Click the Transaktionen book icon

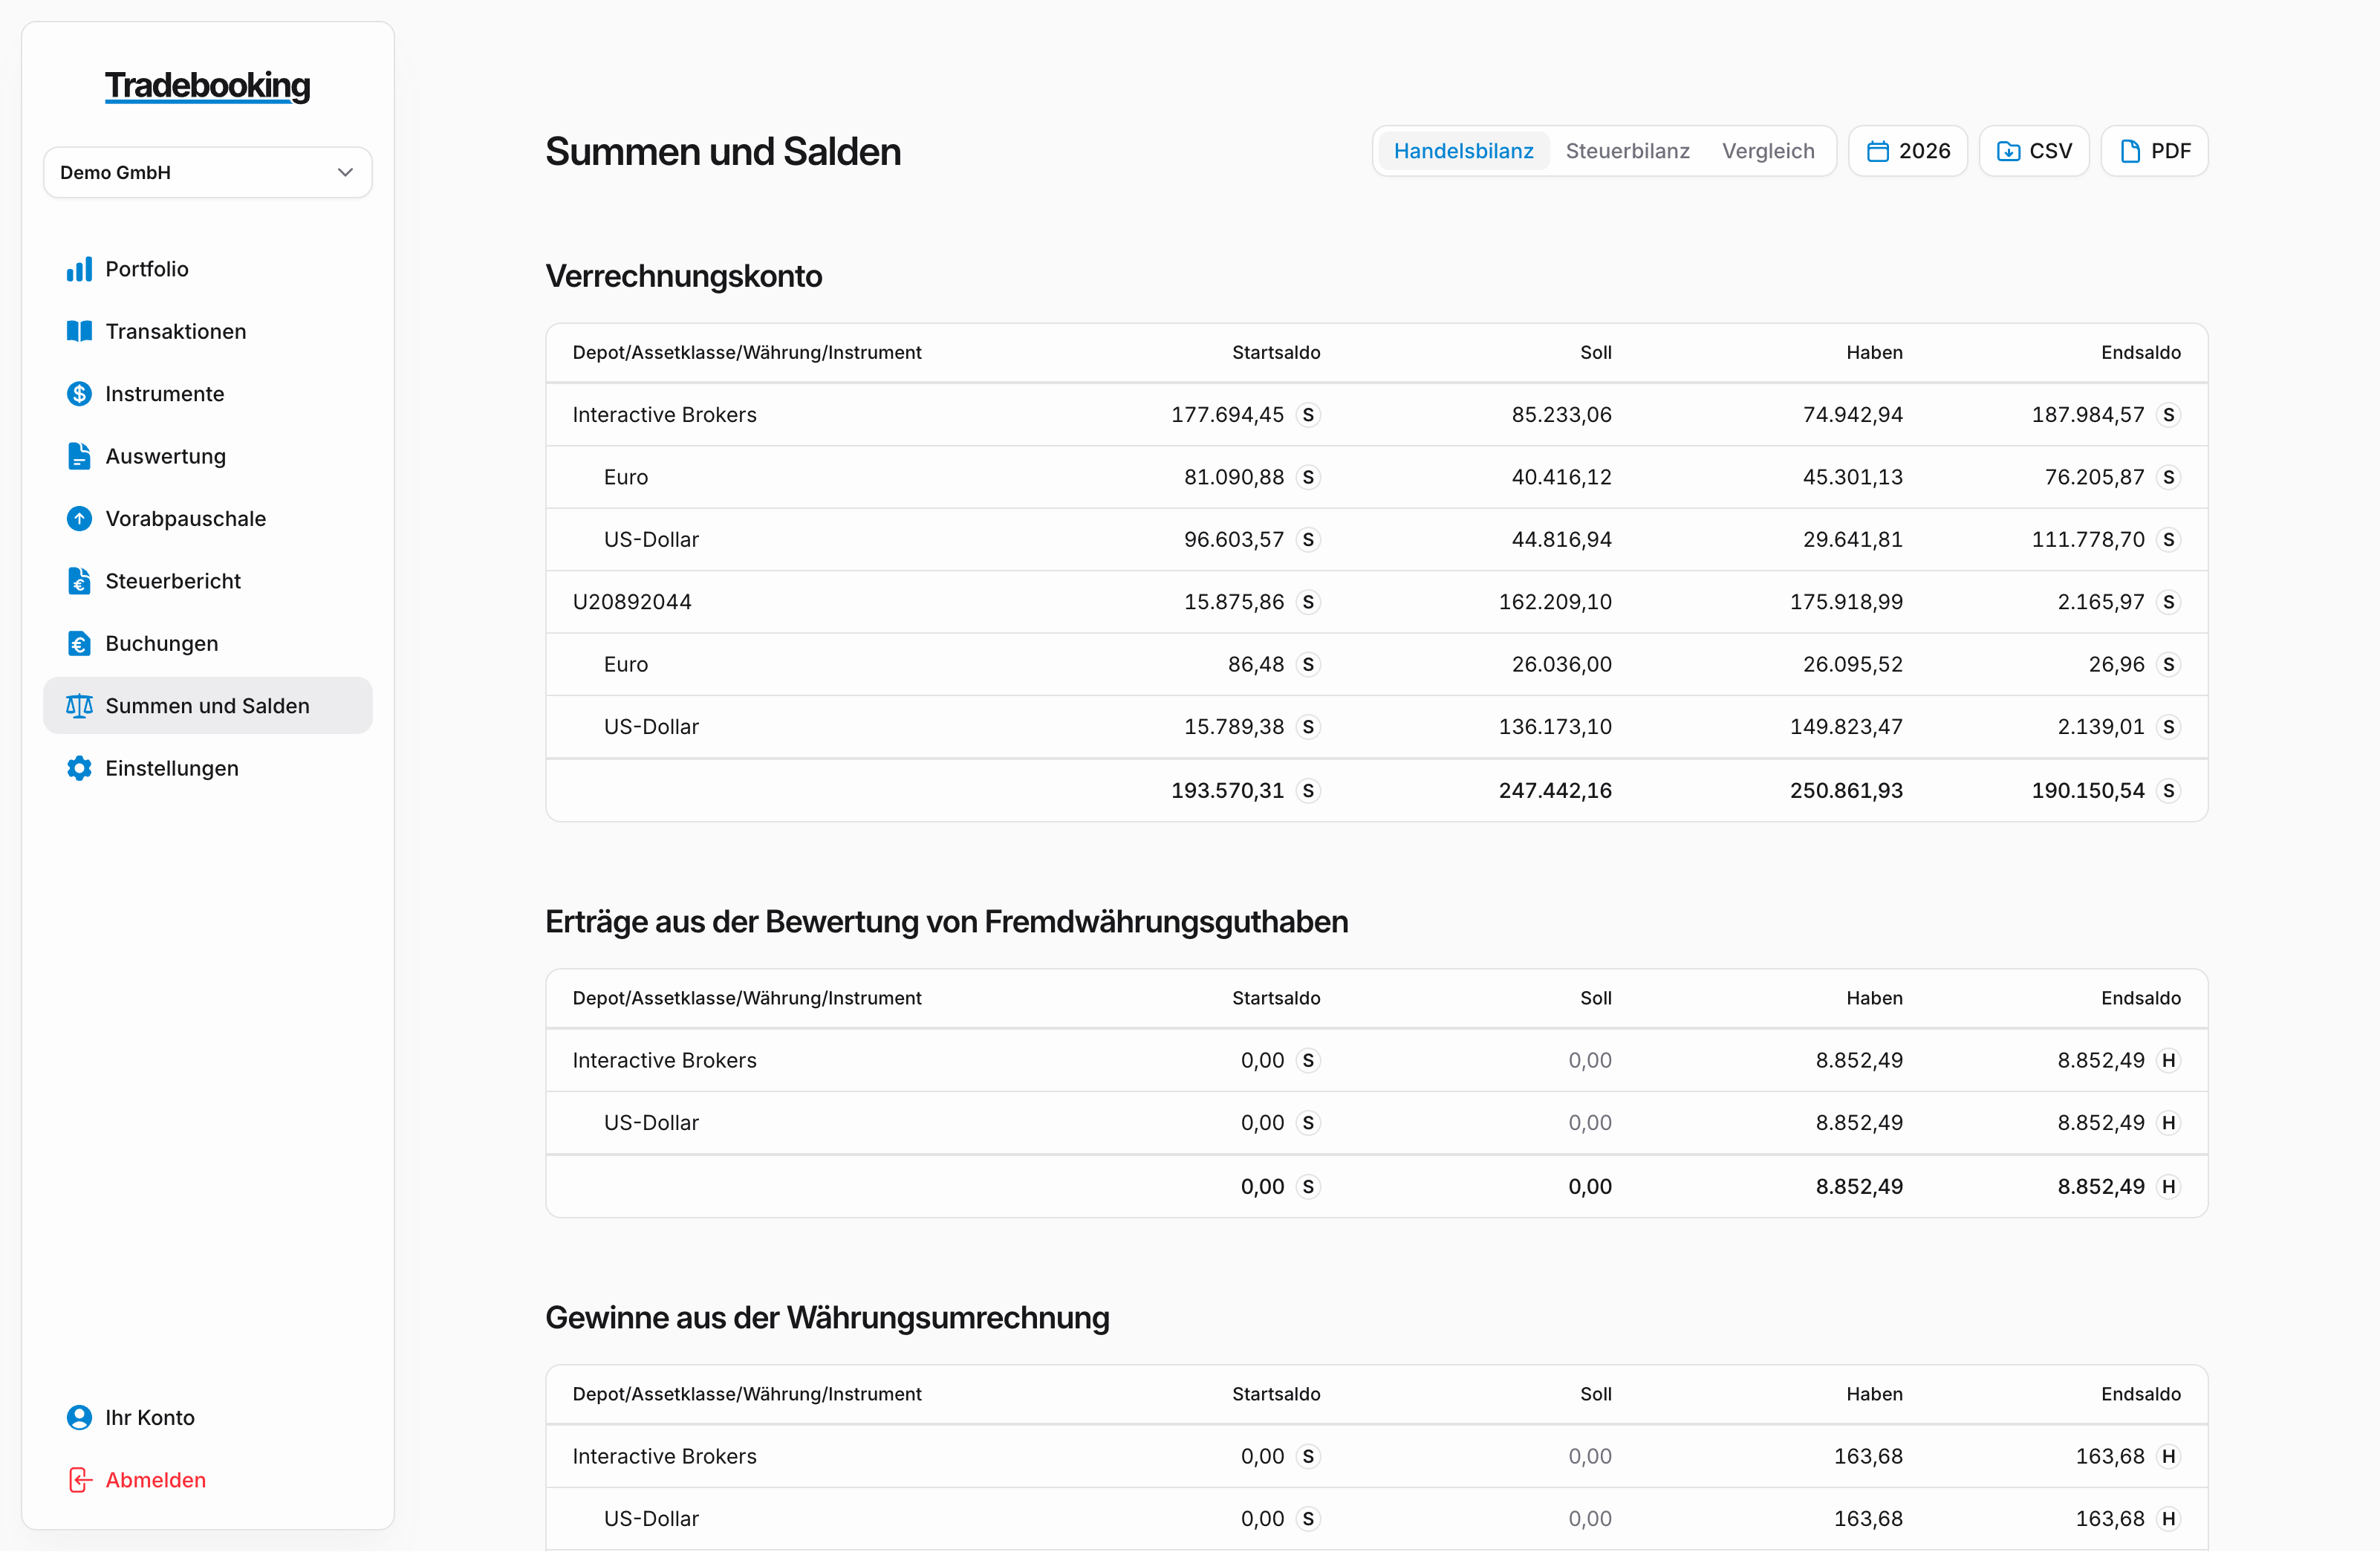click(x=79, y=331)
